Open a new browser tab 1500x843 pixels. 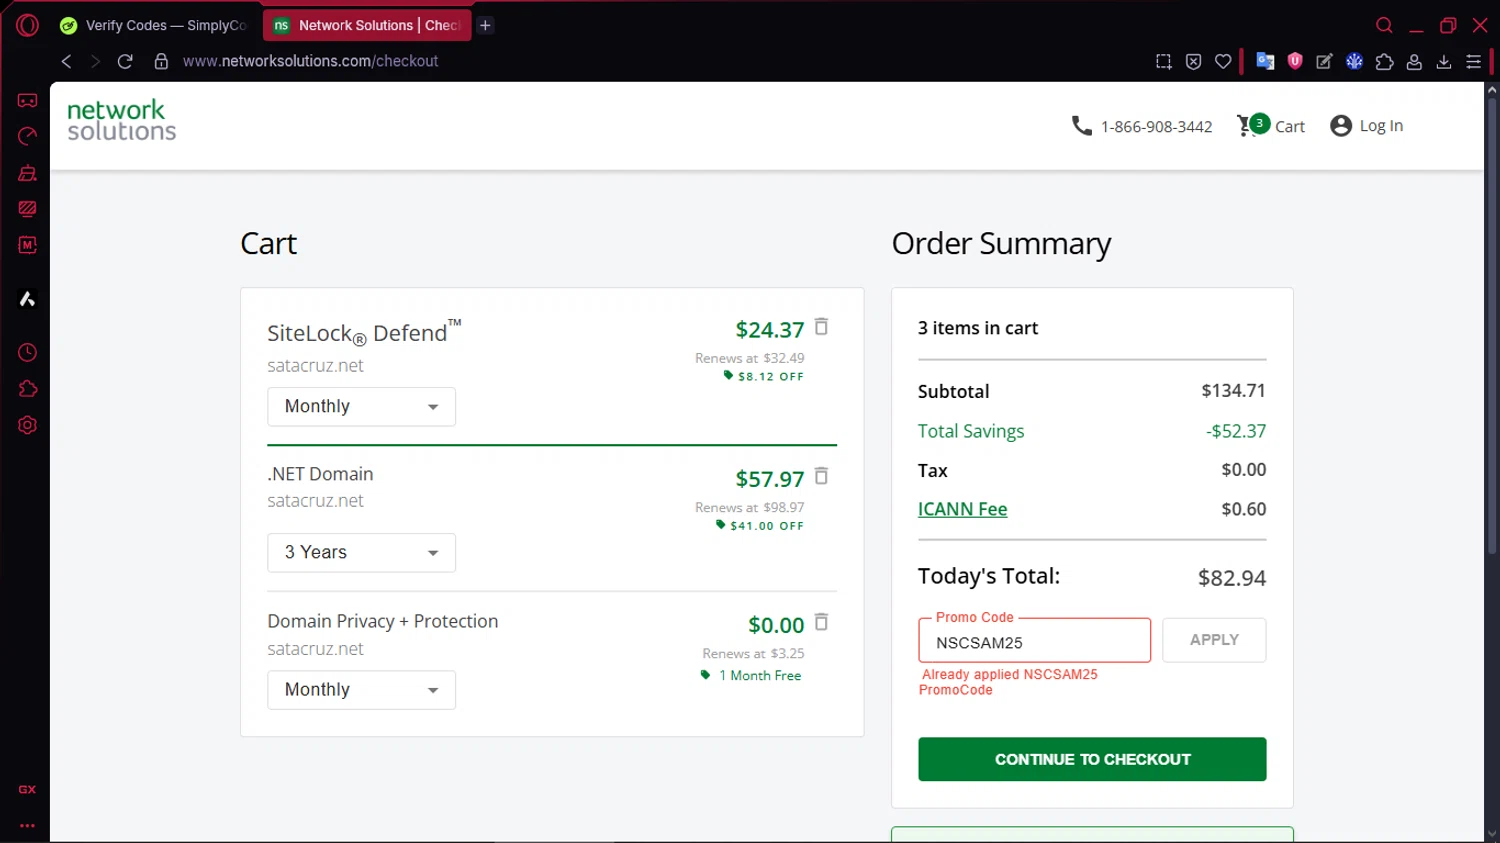coord(485,25)
